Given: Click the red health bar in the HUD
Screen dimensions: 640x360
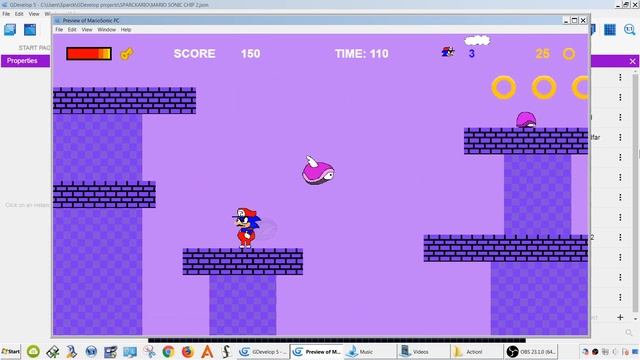Looking at the screenshot, I should coord(89,53).
